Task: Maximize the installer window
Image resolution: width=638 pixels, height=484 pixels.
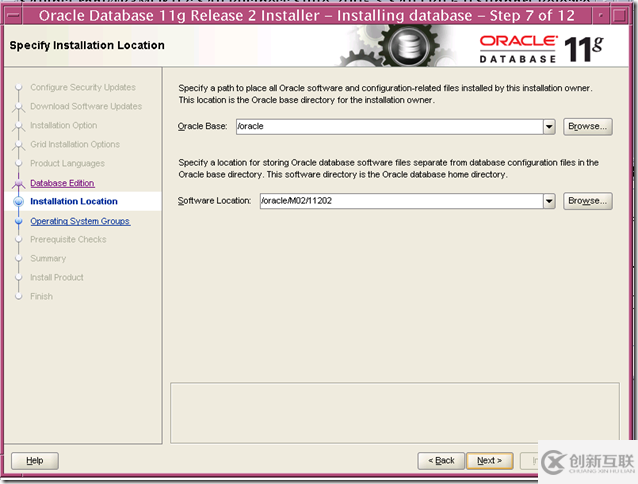Action: (x=620, y=16)
